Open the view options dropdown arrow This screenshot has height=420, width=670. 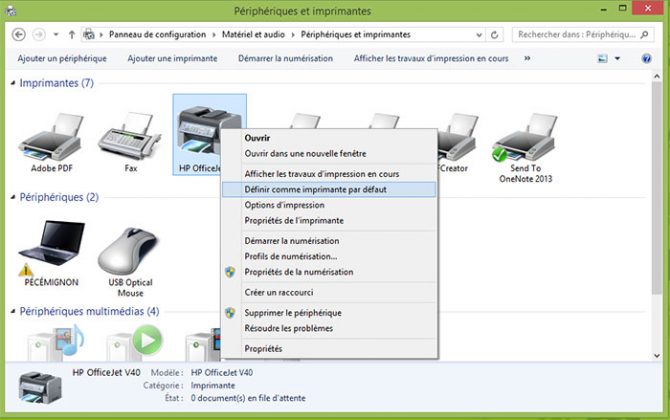point(617,59)
